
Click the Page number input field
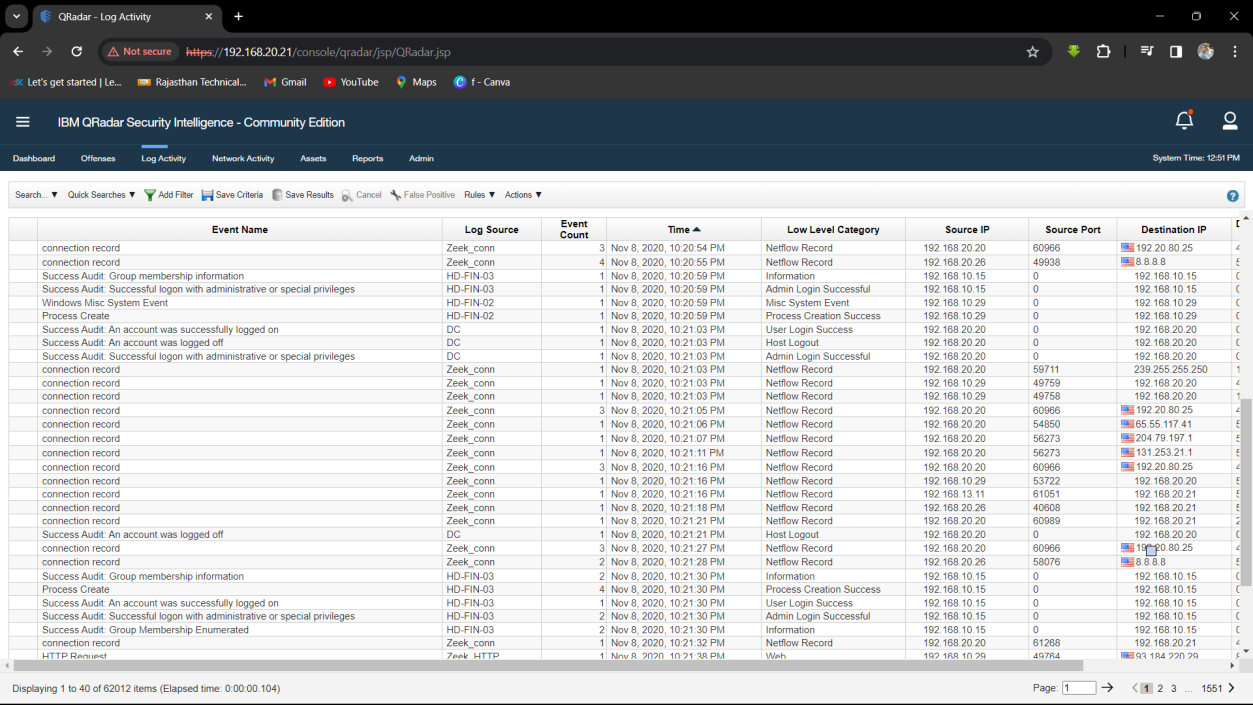[1079, 688]
